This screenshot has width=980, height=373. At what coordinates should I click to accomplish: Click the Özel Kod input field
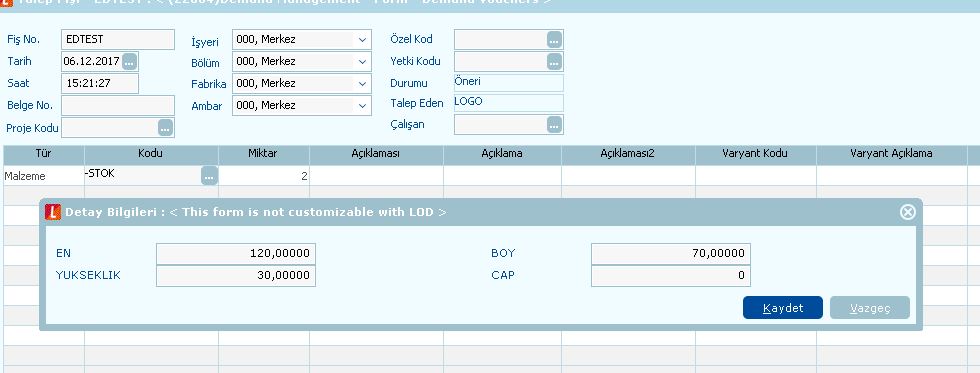pyautogui.click(x=501, y=39)
